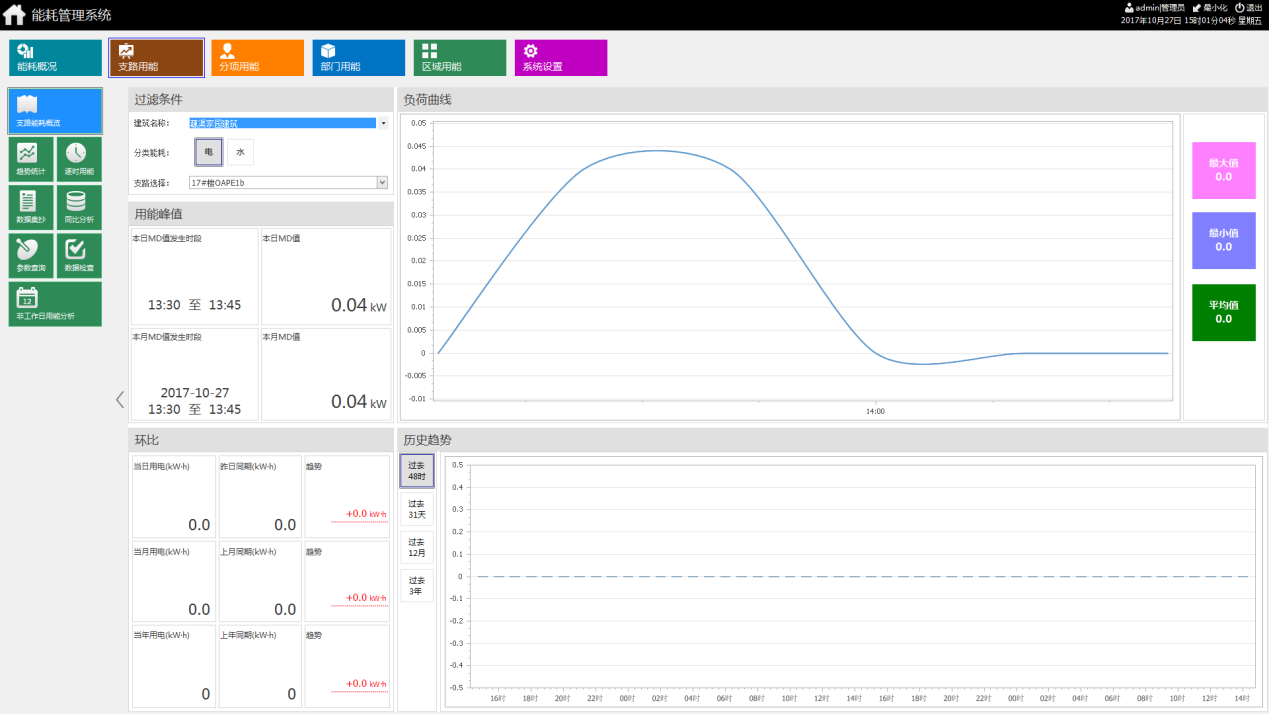The height and width of the screenshot is (714, 1269).
Task: Expand the 支路选择 branch dropdown
Action: click(x=382, y=183)
